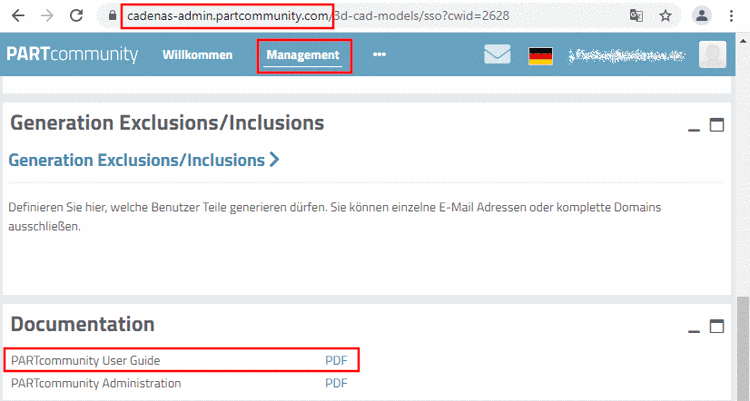Click the page vertical scrollbar thumb
This screenshot has width=750, height=401.
[x=742, y=347]
